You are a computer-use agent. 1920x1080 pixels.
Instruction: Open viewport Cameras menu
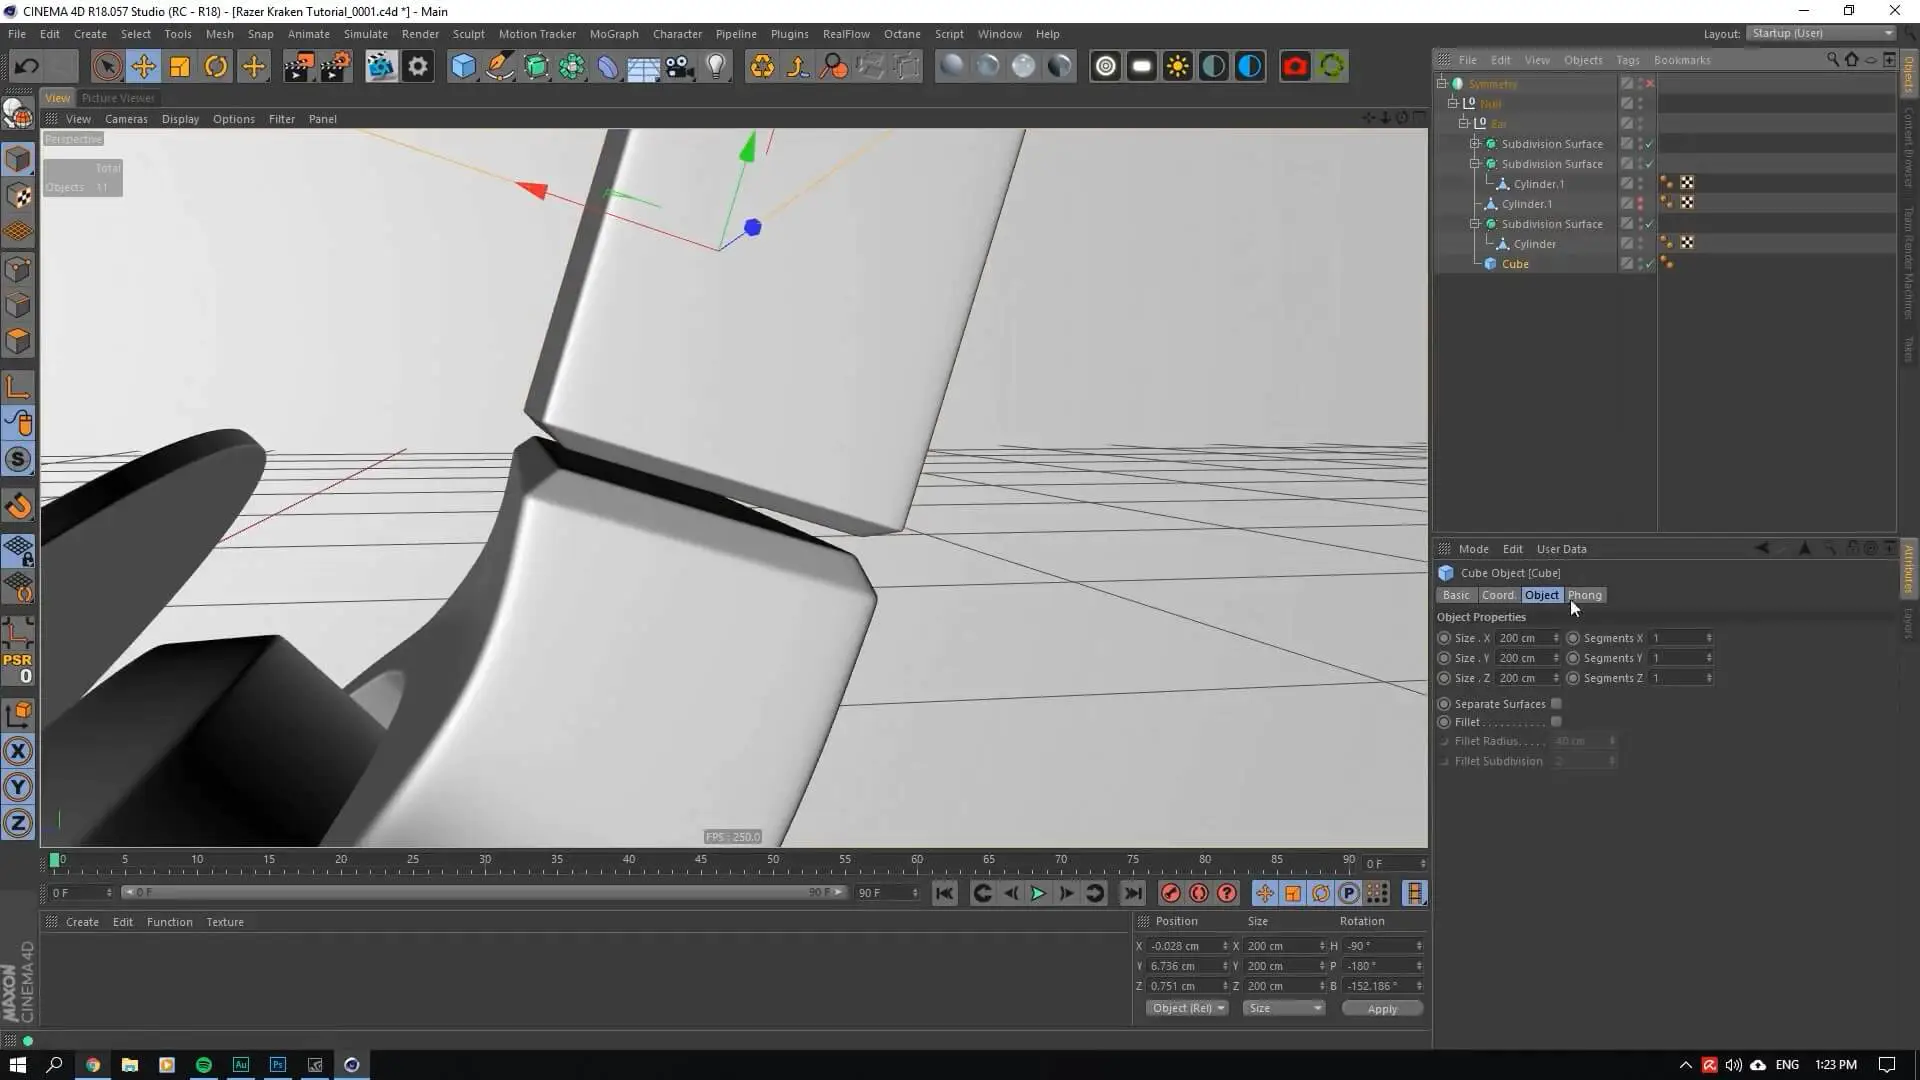pos(126,119)
